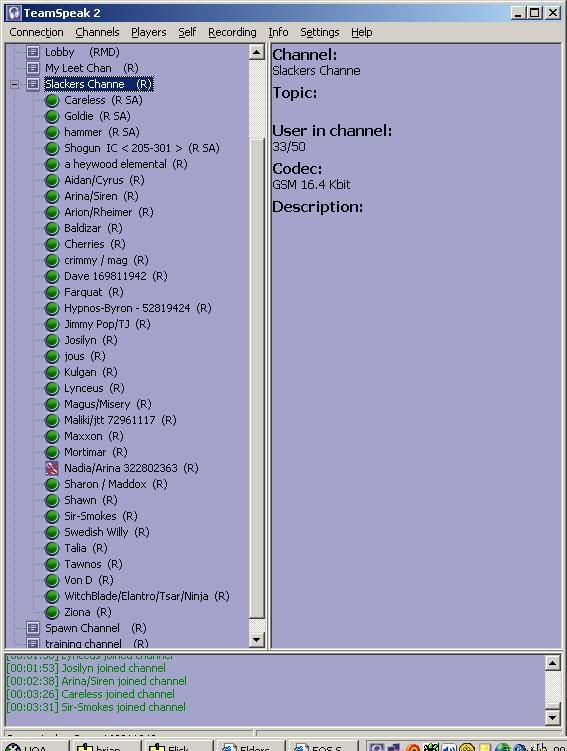Select user Sharon / Maddox

click(x=115, y=484)
